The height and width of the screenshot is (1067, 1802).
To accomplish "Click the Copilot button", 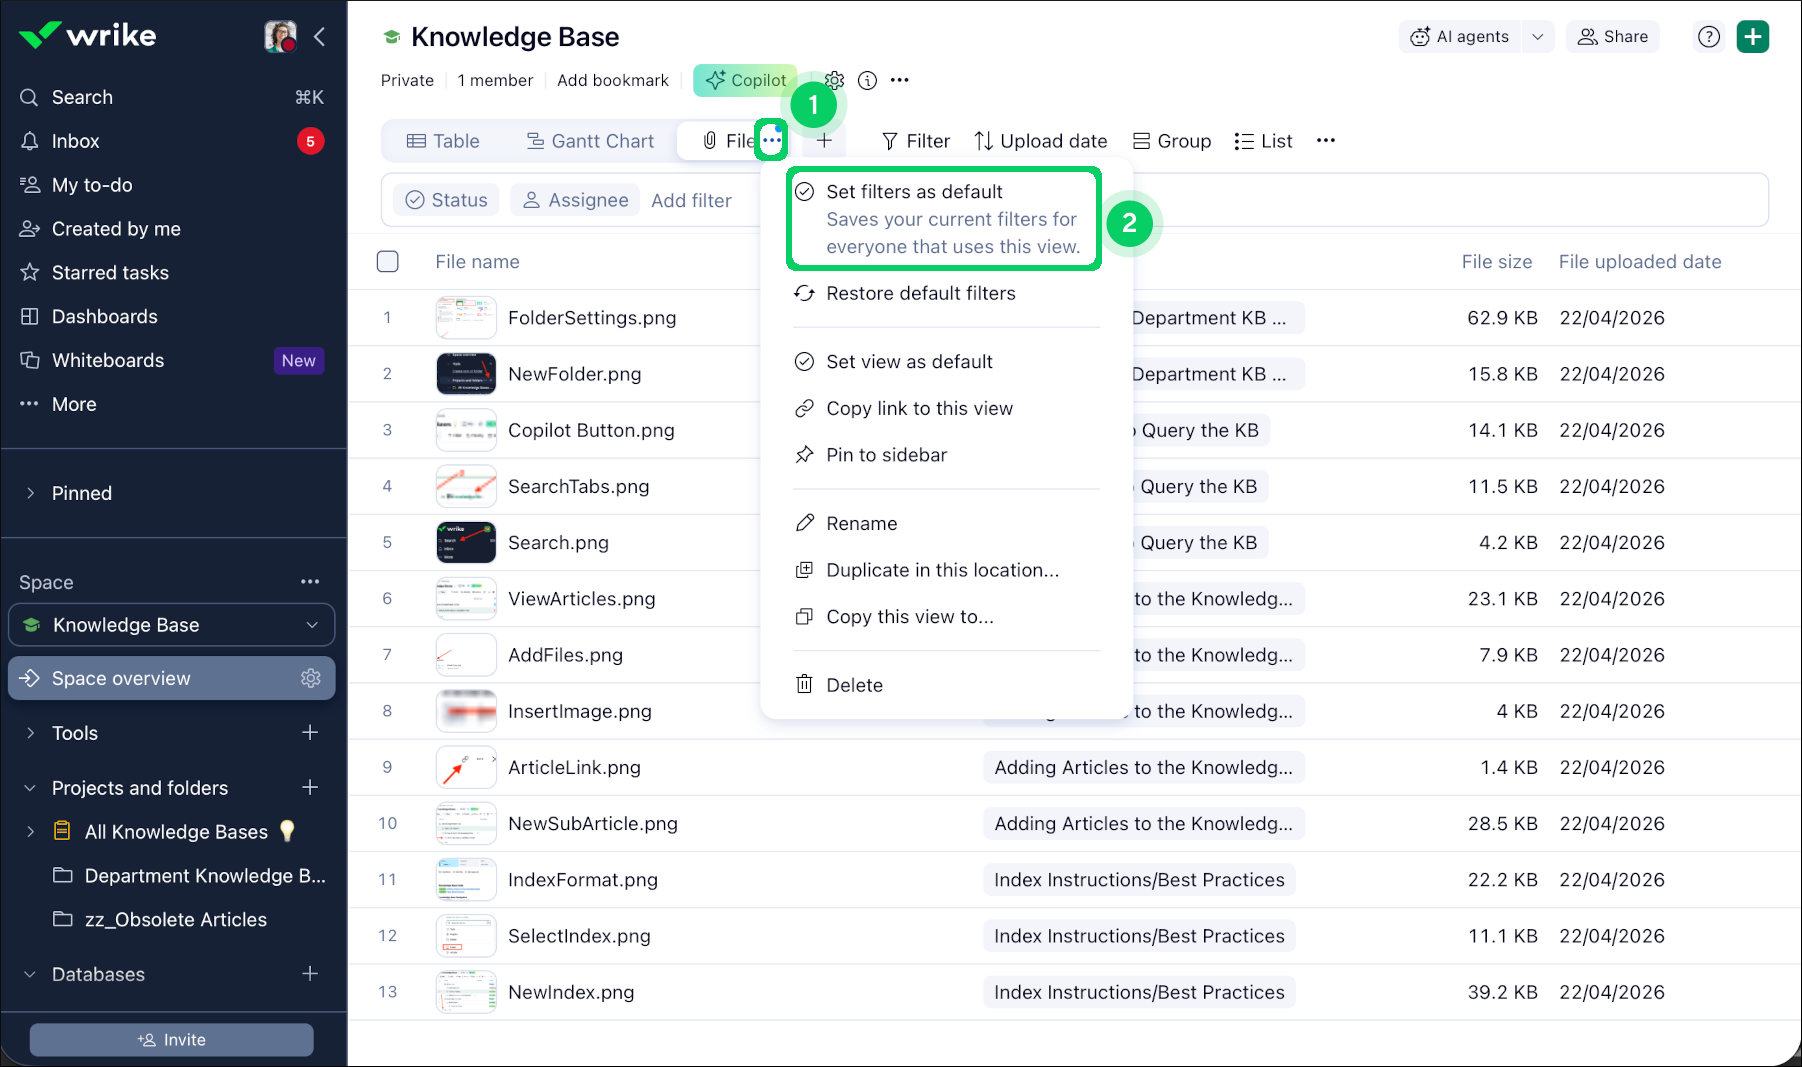I will point(746,81).
